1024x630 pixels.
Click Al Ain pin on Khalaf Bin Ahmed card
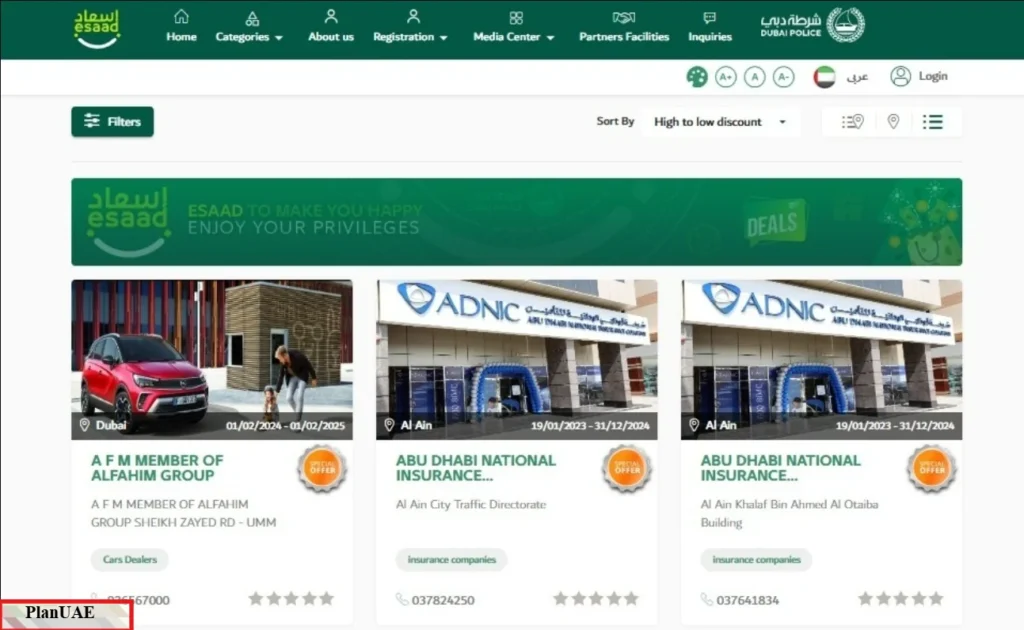click(x=694, y=425)
